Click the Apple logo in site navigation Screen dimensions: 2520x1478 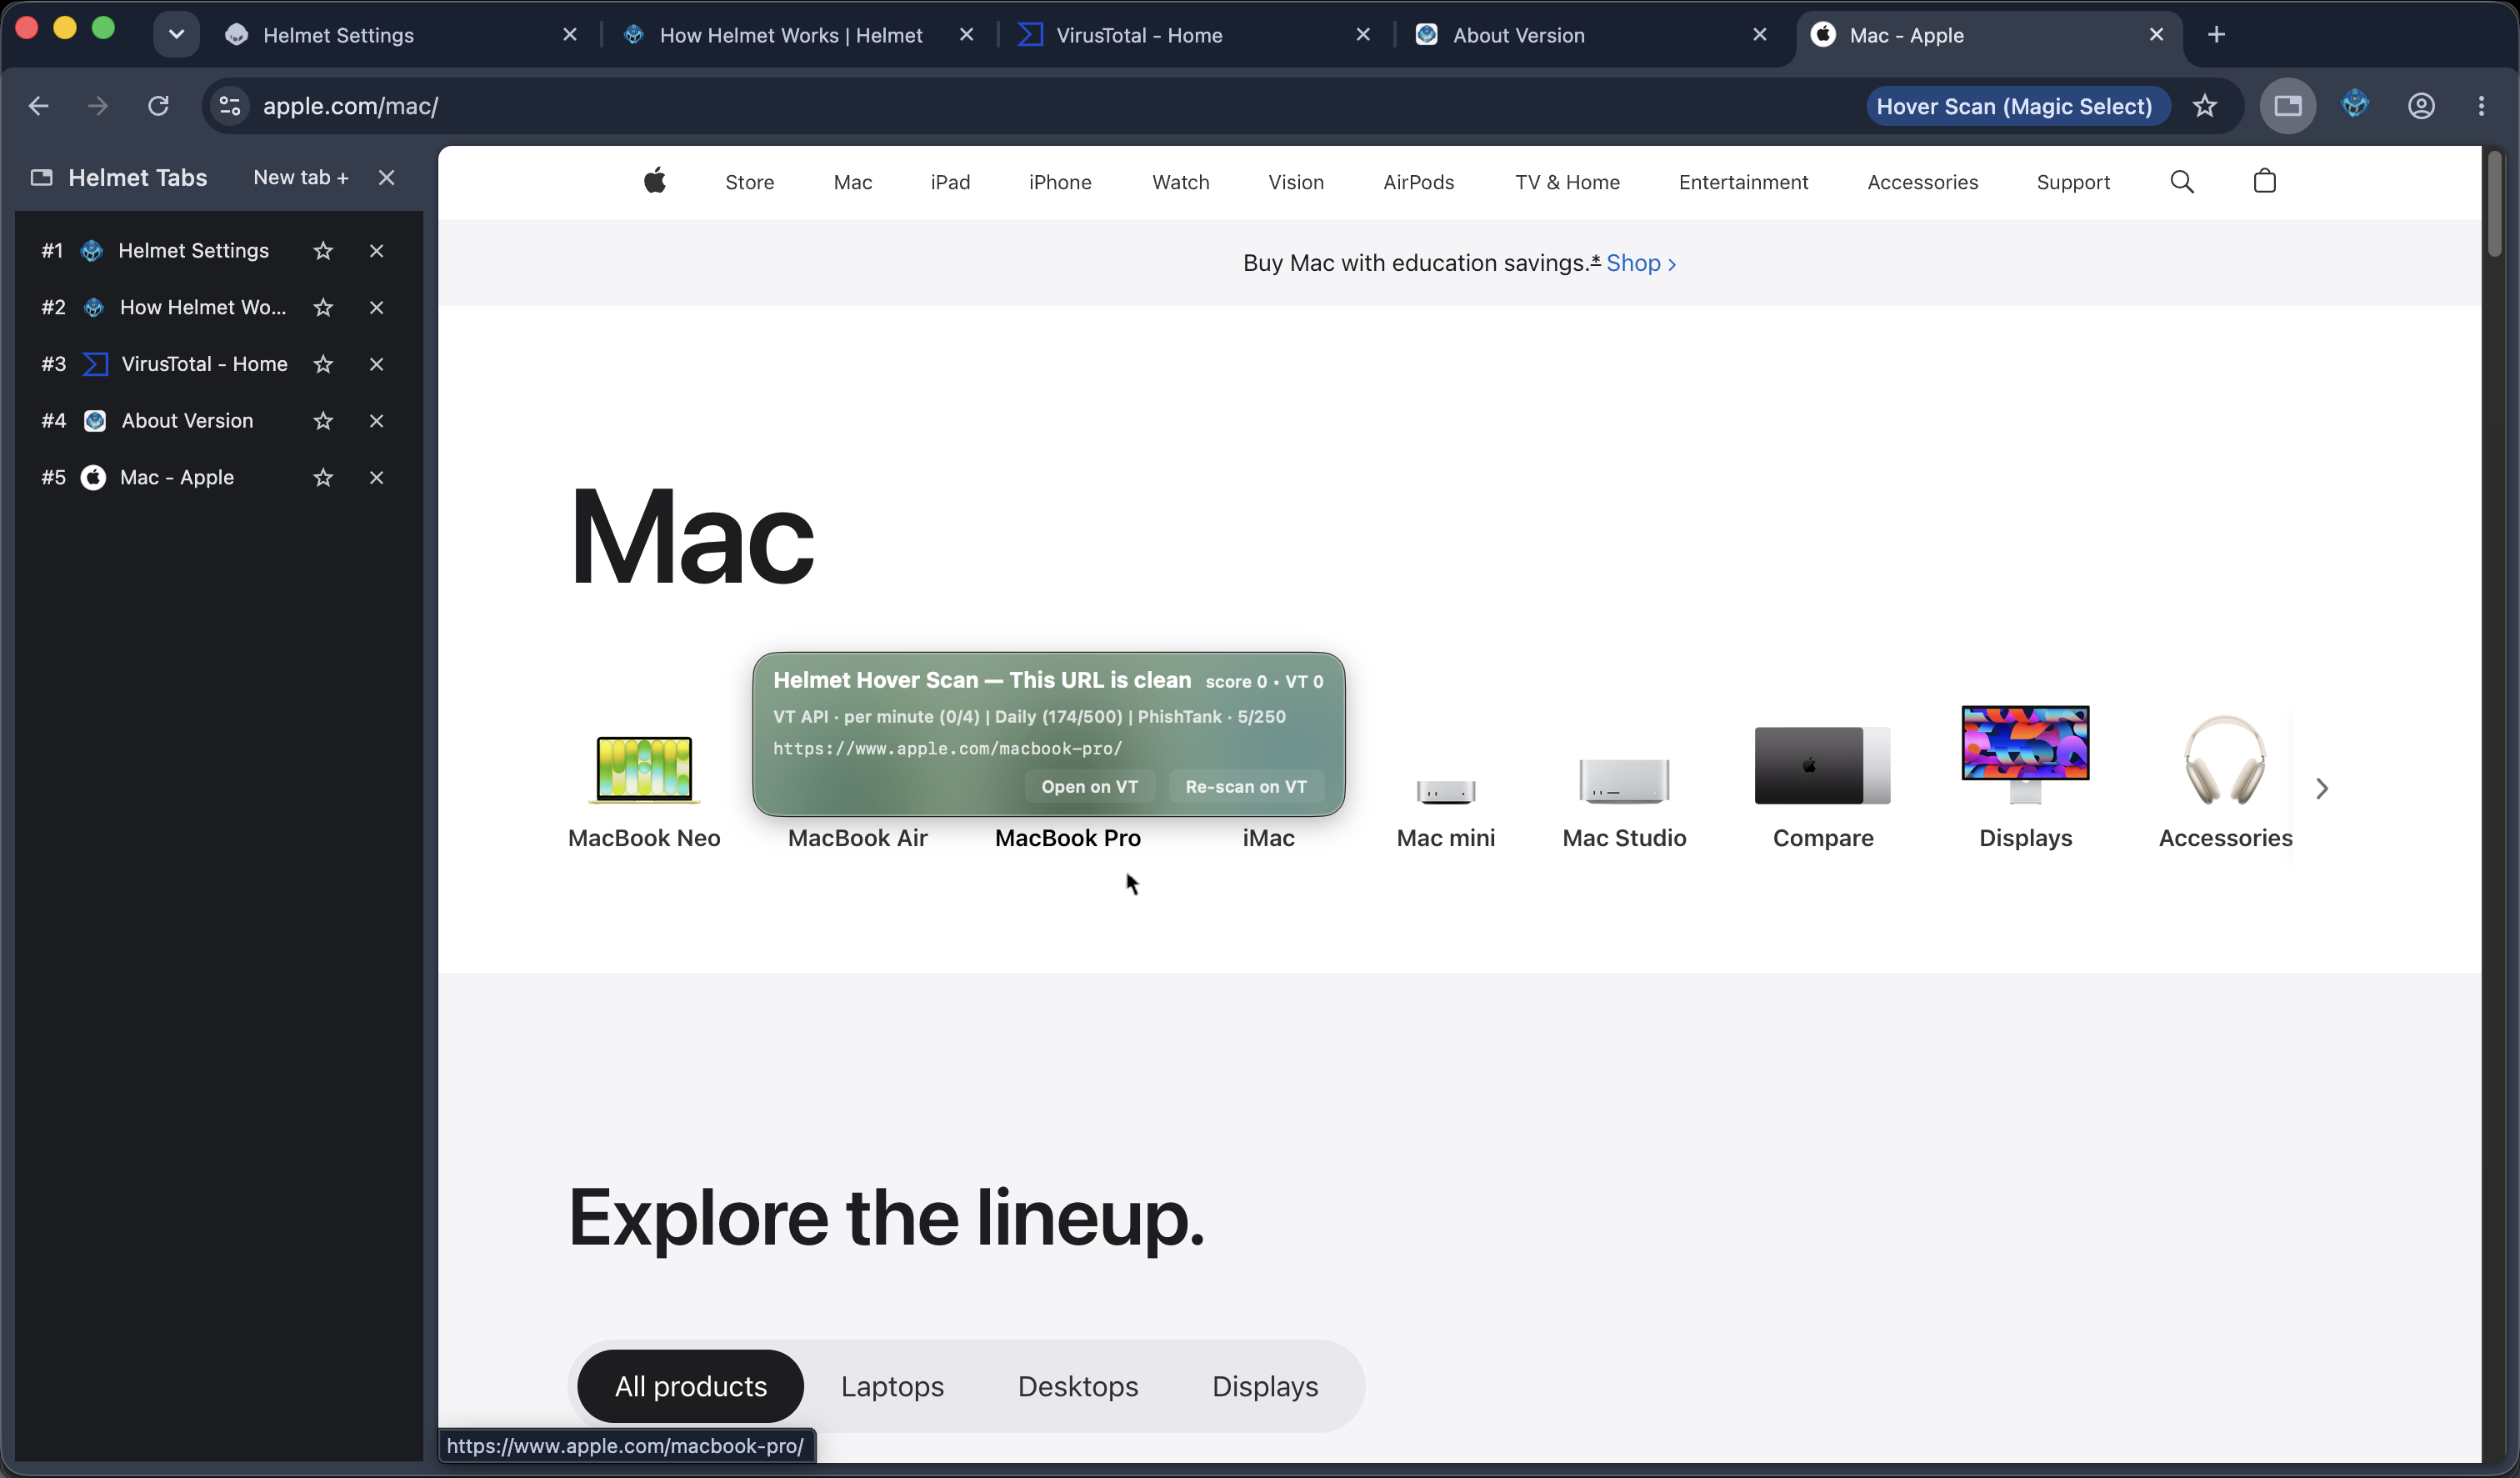click(x=655, y=181)
